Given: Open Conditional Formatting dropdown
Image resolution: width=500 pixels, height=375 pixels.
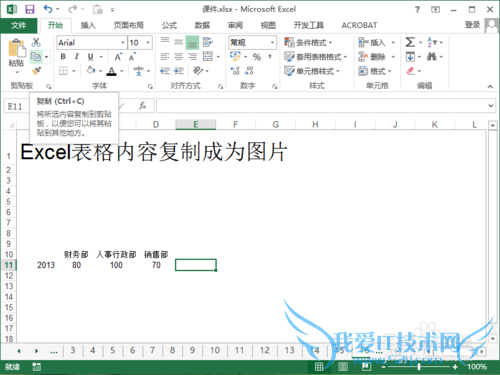Looking at the screenshot, I should (308, 42).
